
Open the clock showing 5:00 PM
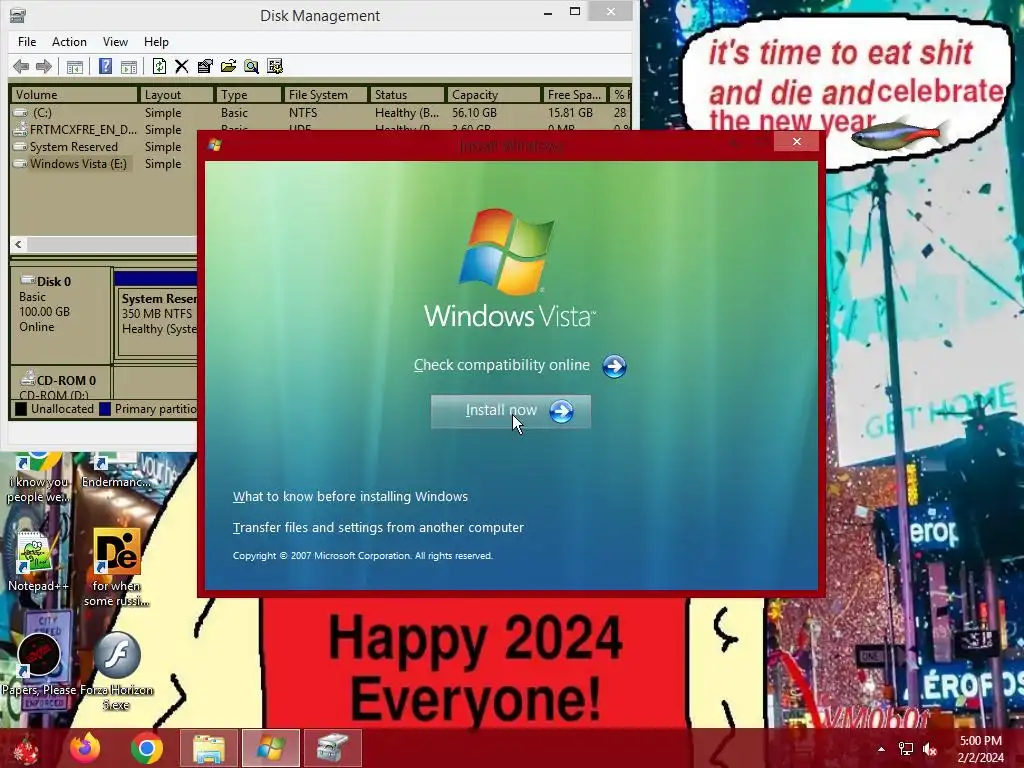tap(980, 749)
